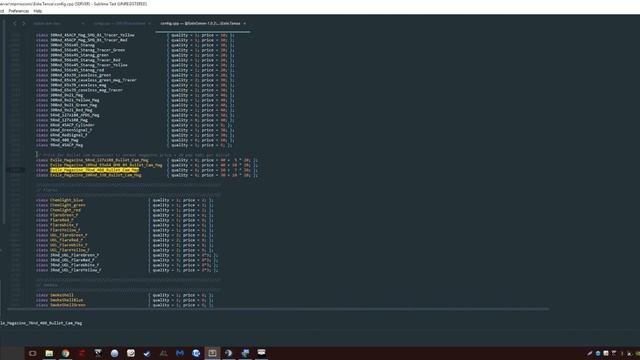Close the middle dimmed tab
This screenshot has width=640, height=360.
click(x=149, y=24)
